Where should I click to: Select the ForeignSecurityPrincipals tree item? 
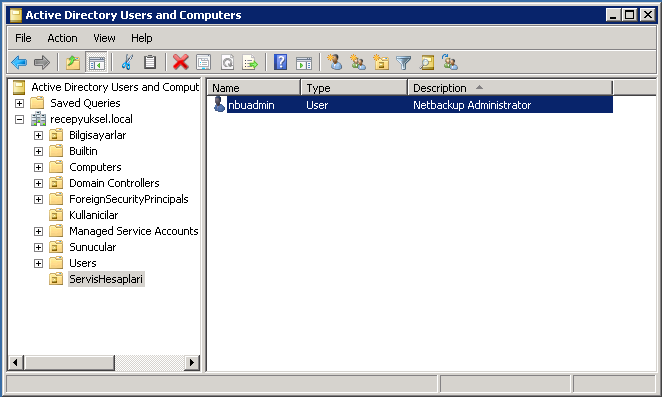click(x=129, y=199)
